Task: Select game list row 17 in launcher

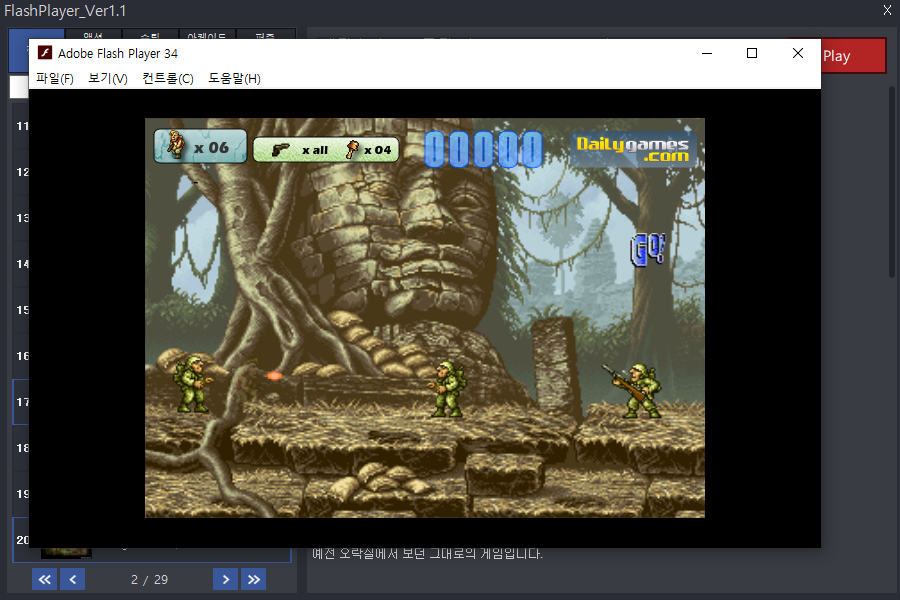Action: [x=21, y=402]
